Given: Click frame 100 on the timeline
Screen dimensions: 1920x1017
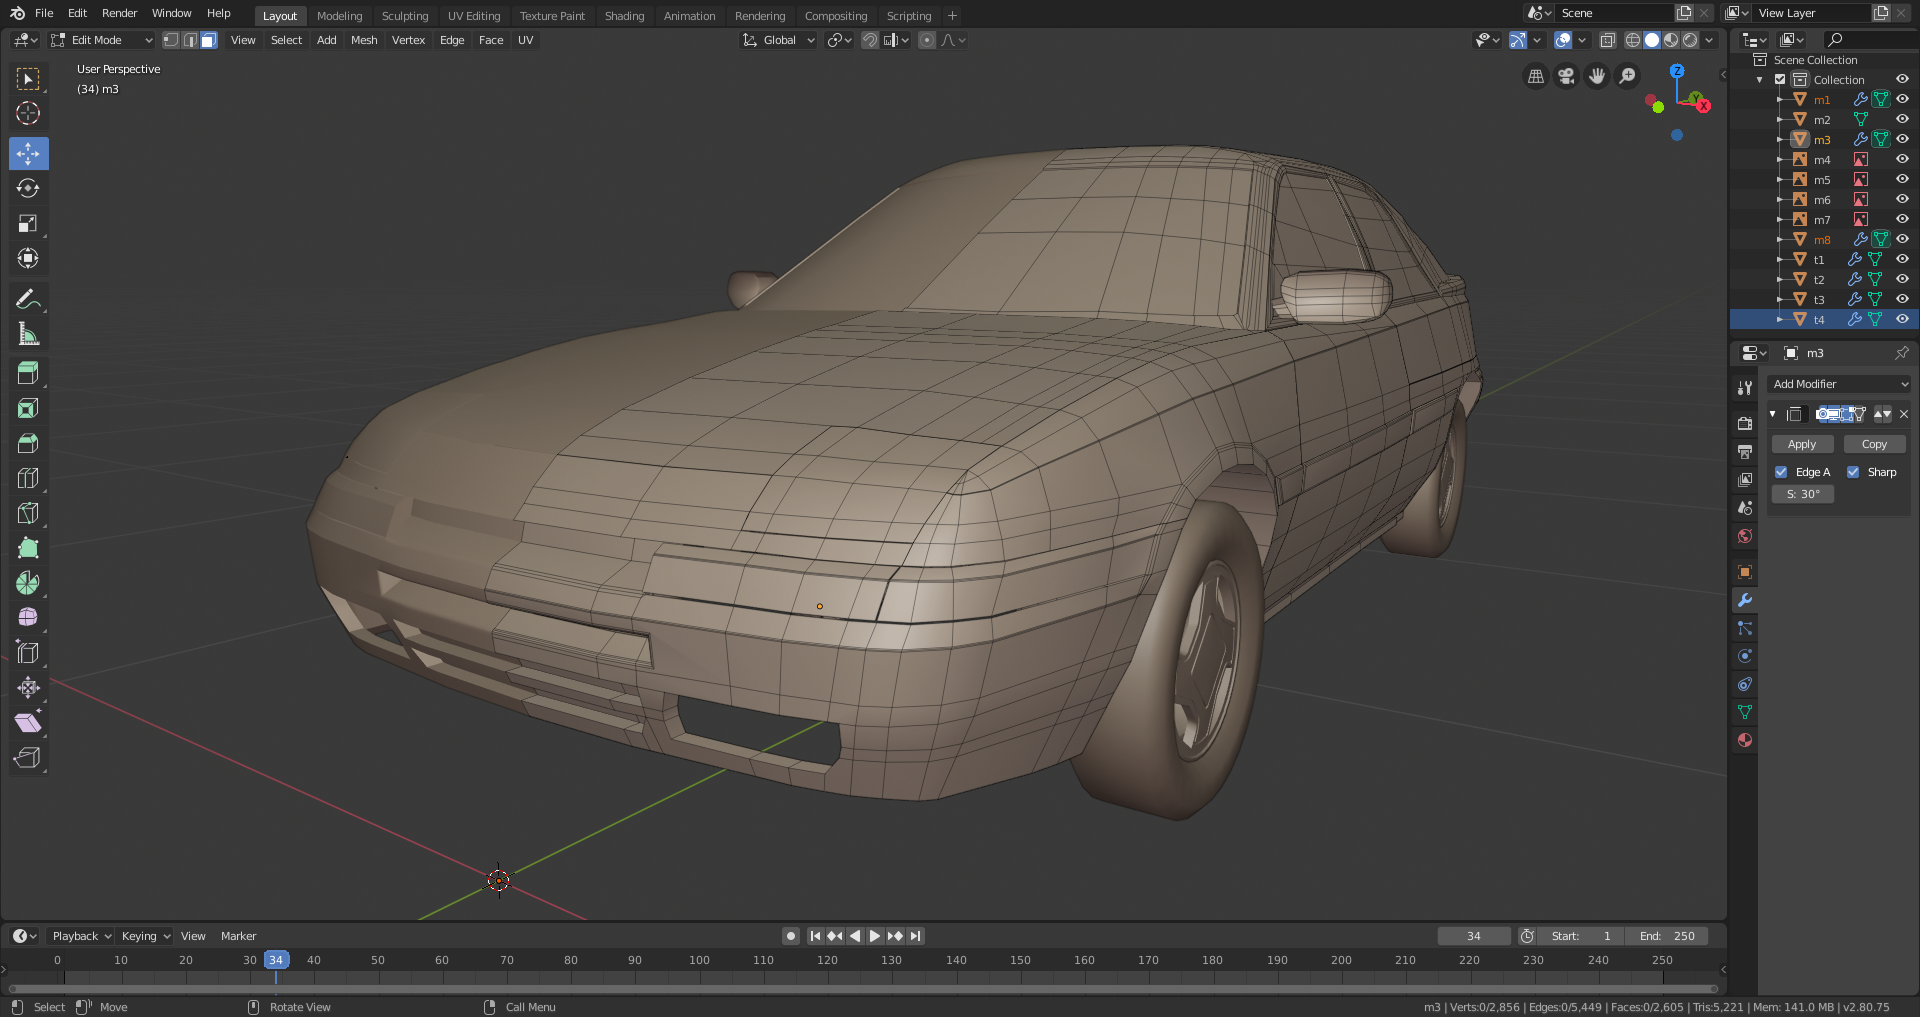Looking at the screenshot, I should [699, 960].
